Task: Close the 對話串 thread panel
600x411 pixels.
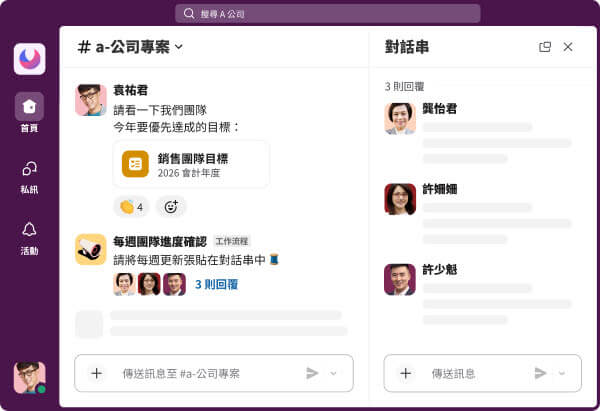Action: (x=568, y=47)
